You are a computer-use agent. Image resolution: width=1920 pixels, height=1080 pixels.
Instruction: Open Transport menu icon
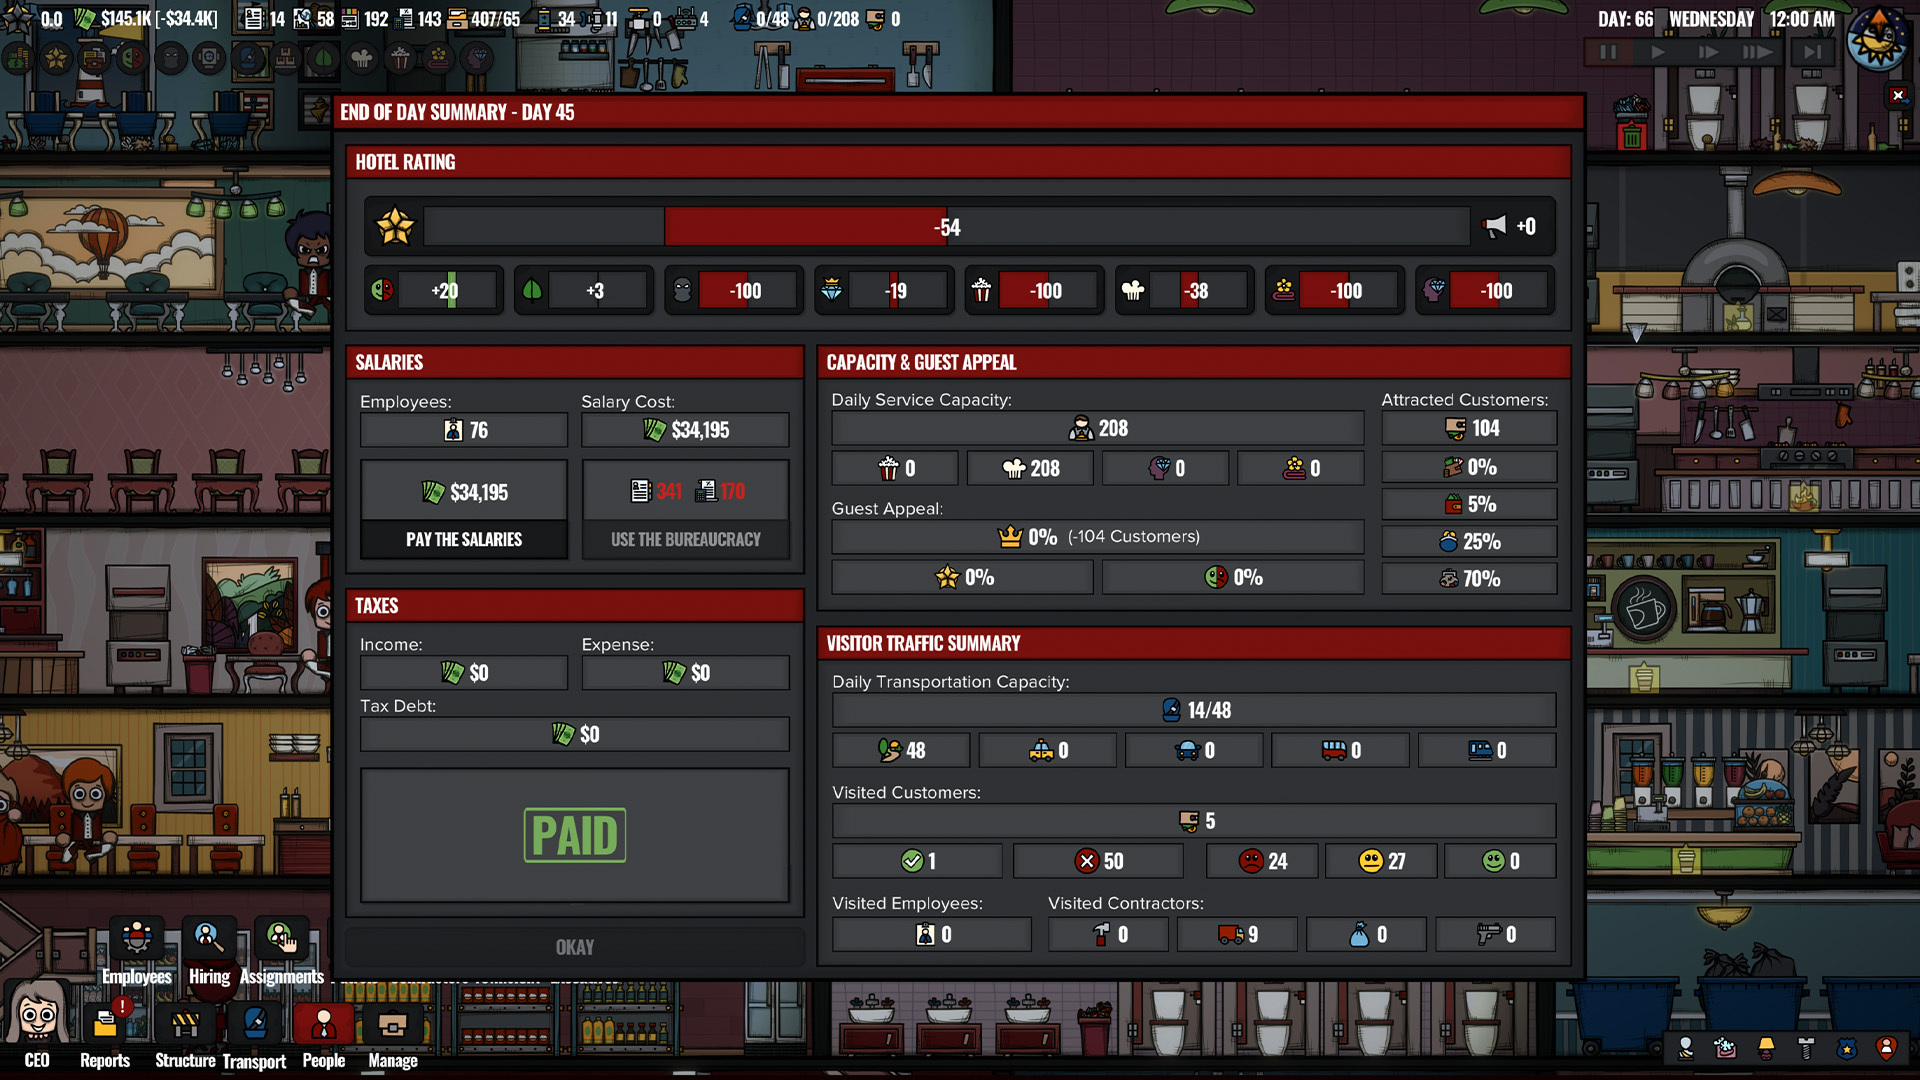coord(254,1025)
